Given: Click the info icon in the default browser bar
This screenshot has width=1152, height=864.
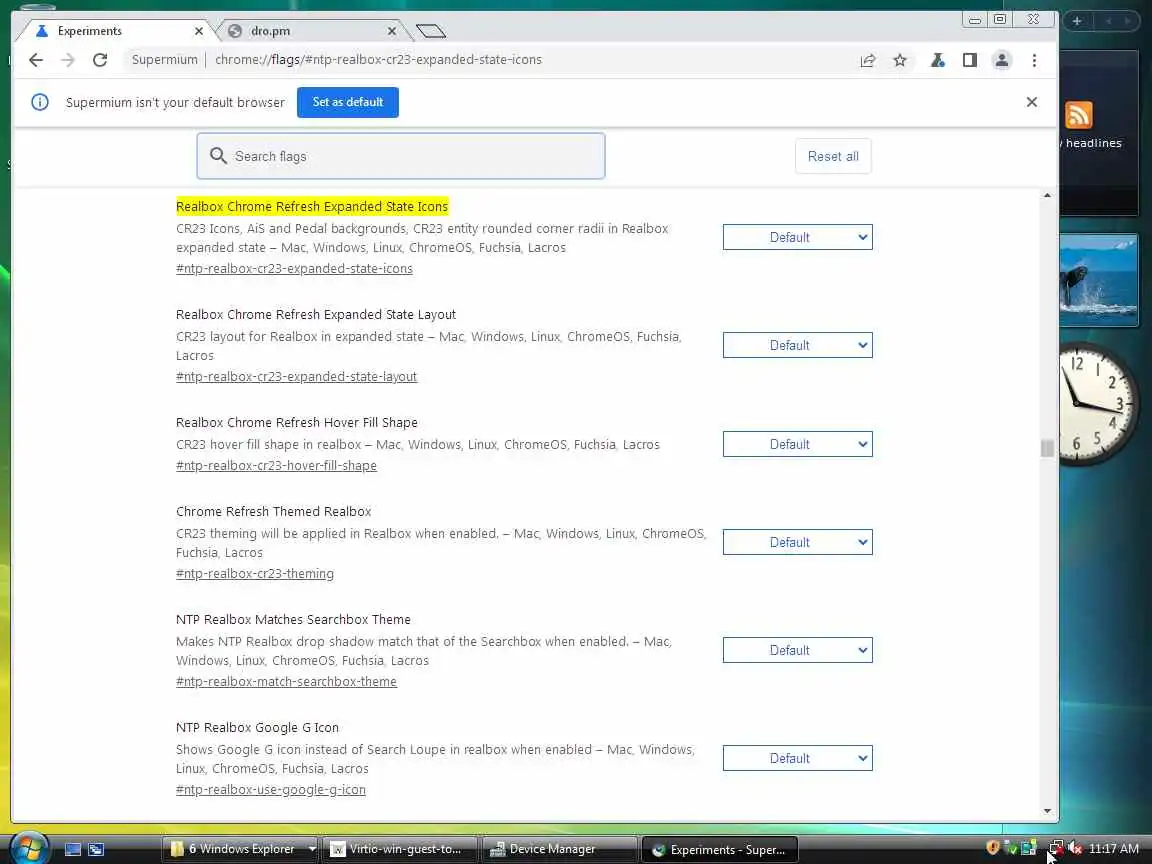Looking at the screenshot, I should coord(40,102).
